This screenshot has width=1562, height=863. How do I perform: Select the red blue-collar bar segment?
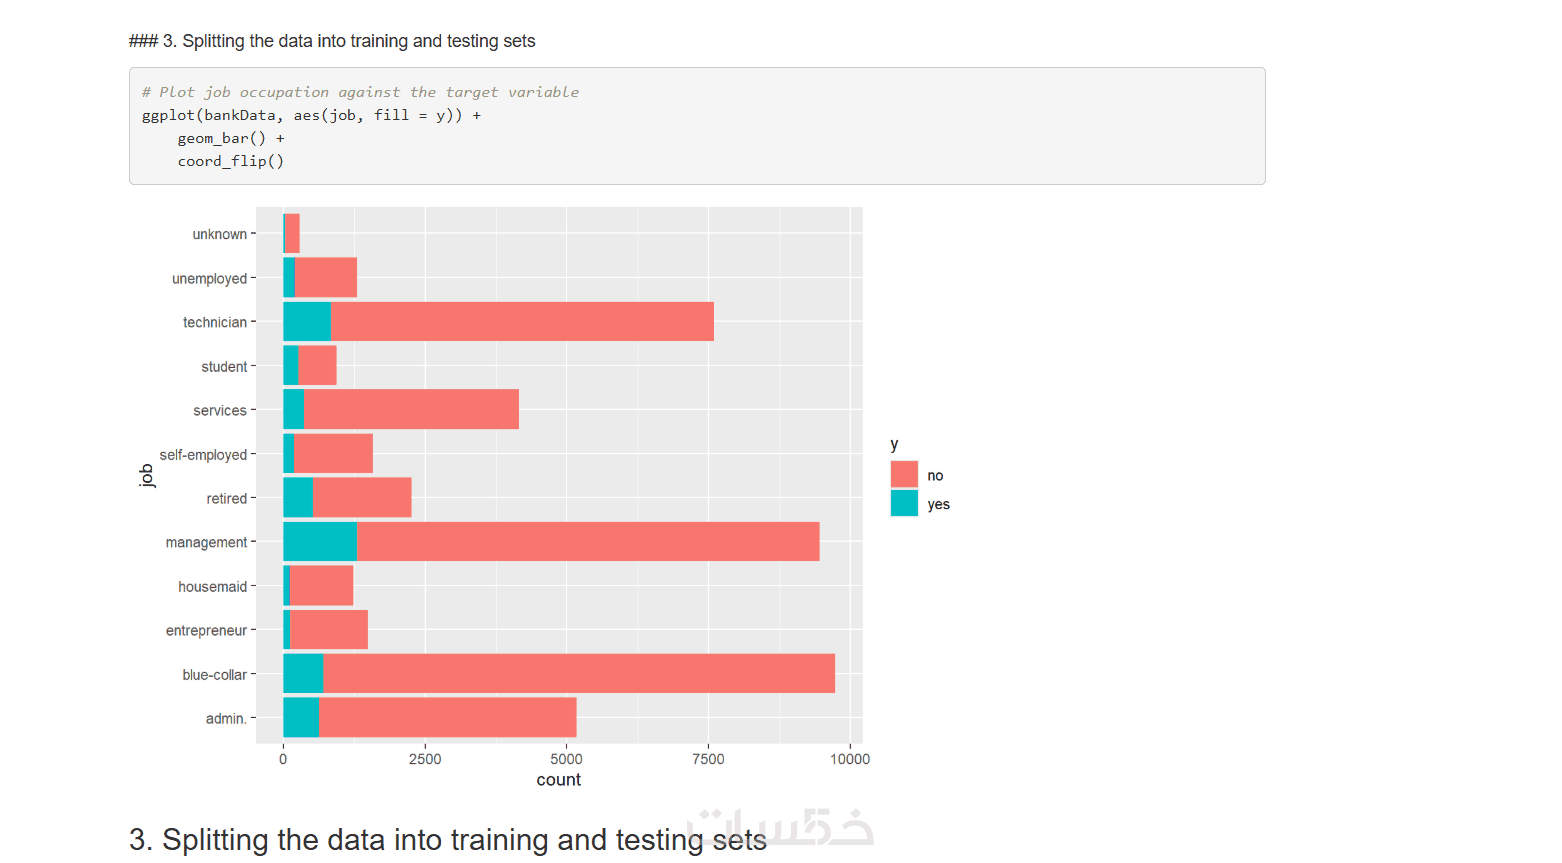coord(579,673)
